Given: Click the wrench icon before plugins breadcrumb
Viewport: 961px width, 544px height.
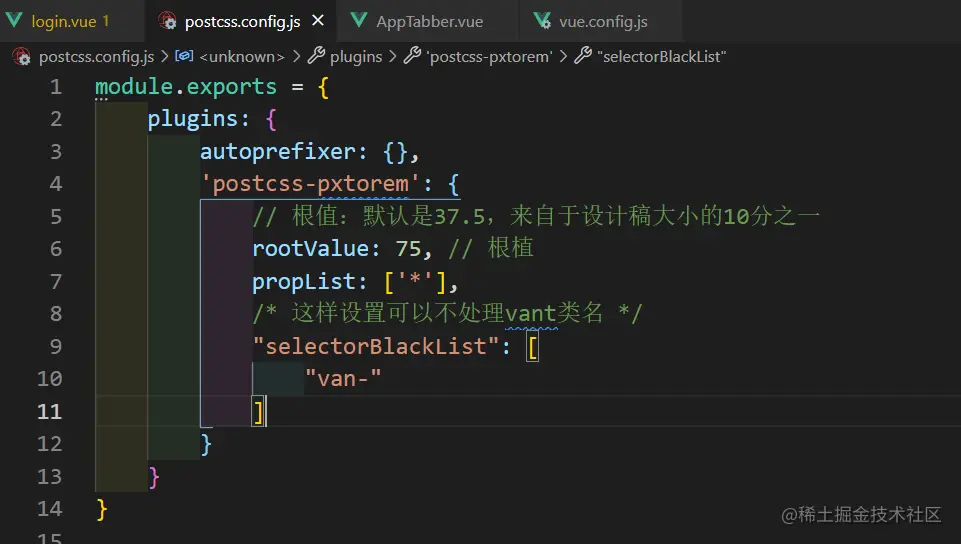Looking at the screenshot, I should tap(316, 56).
